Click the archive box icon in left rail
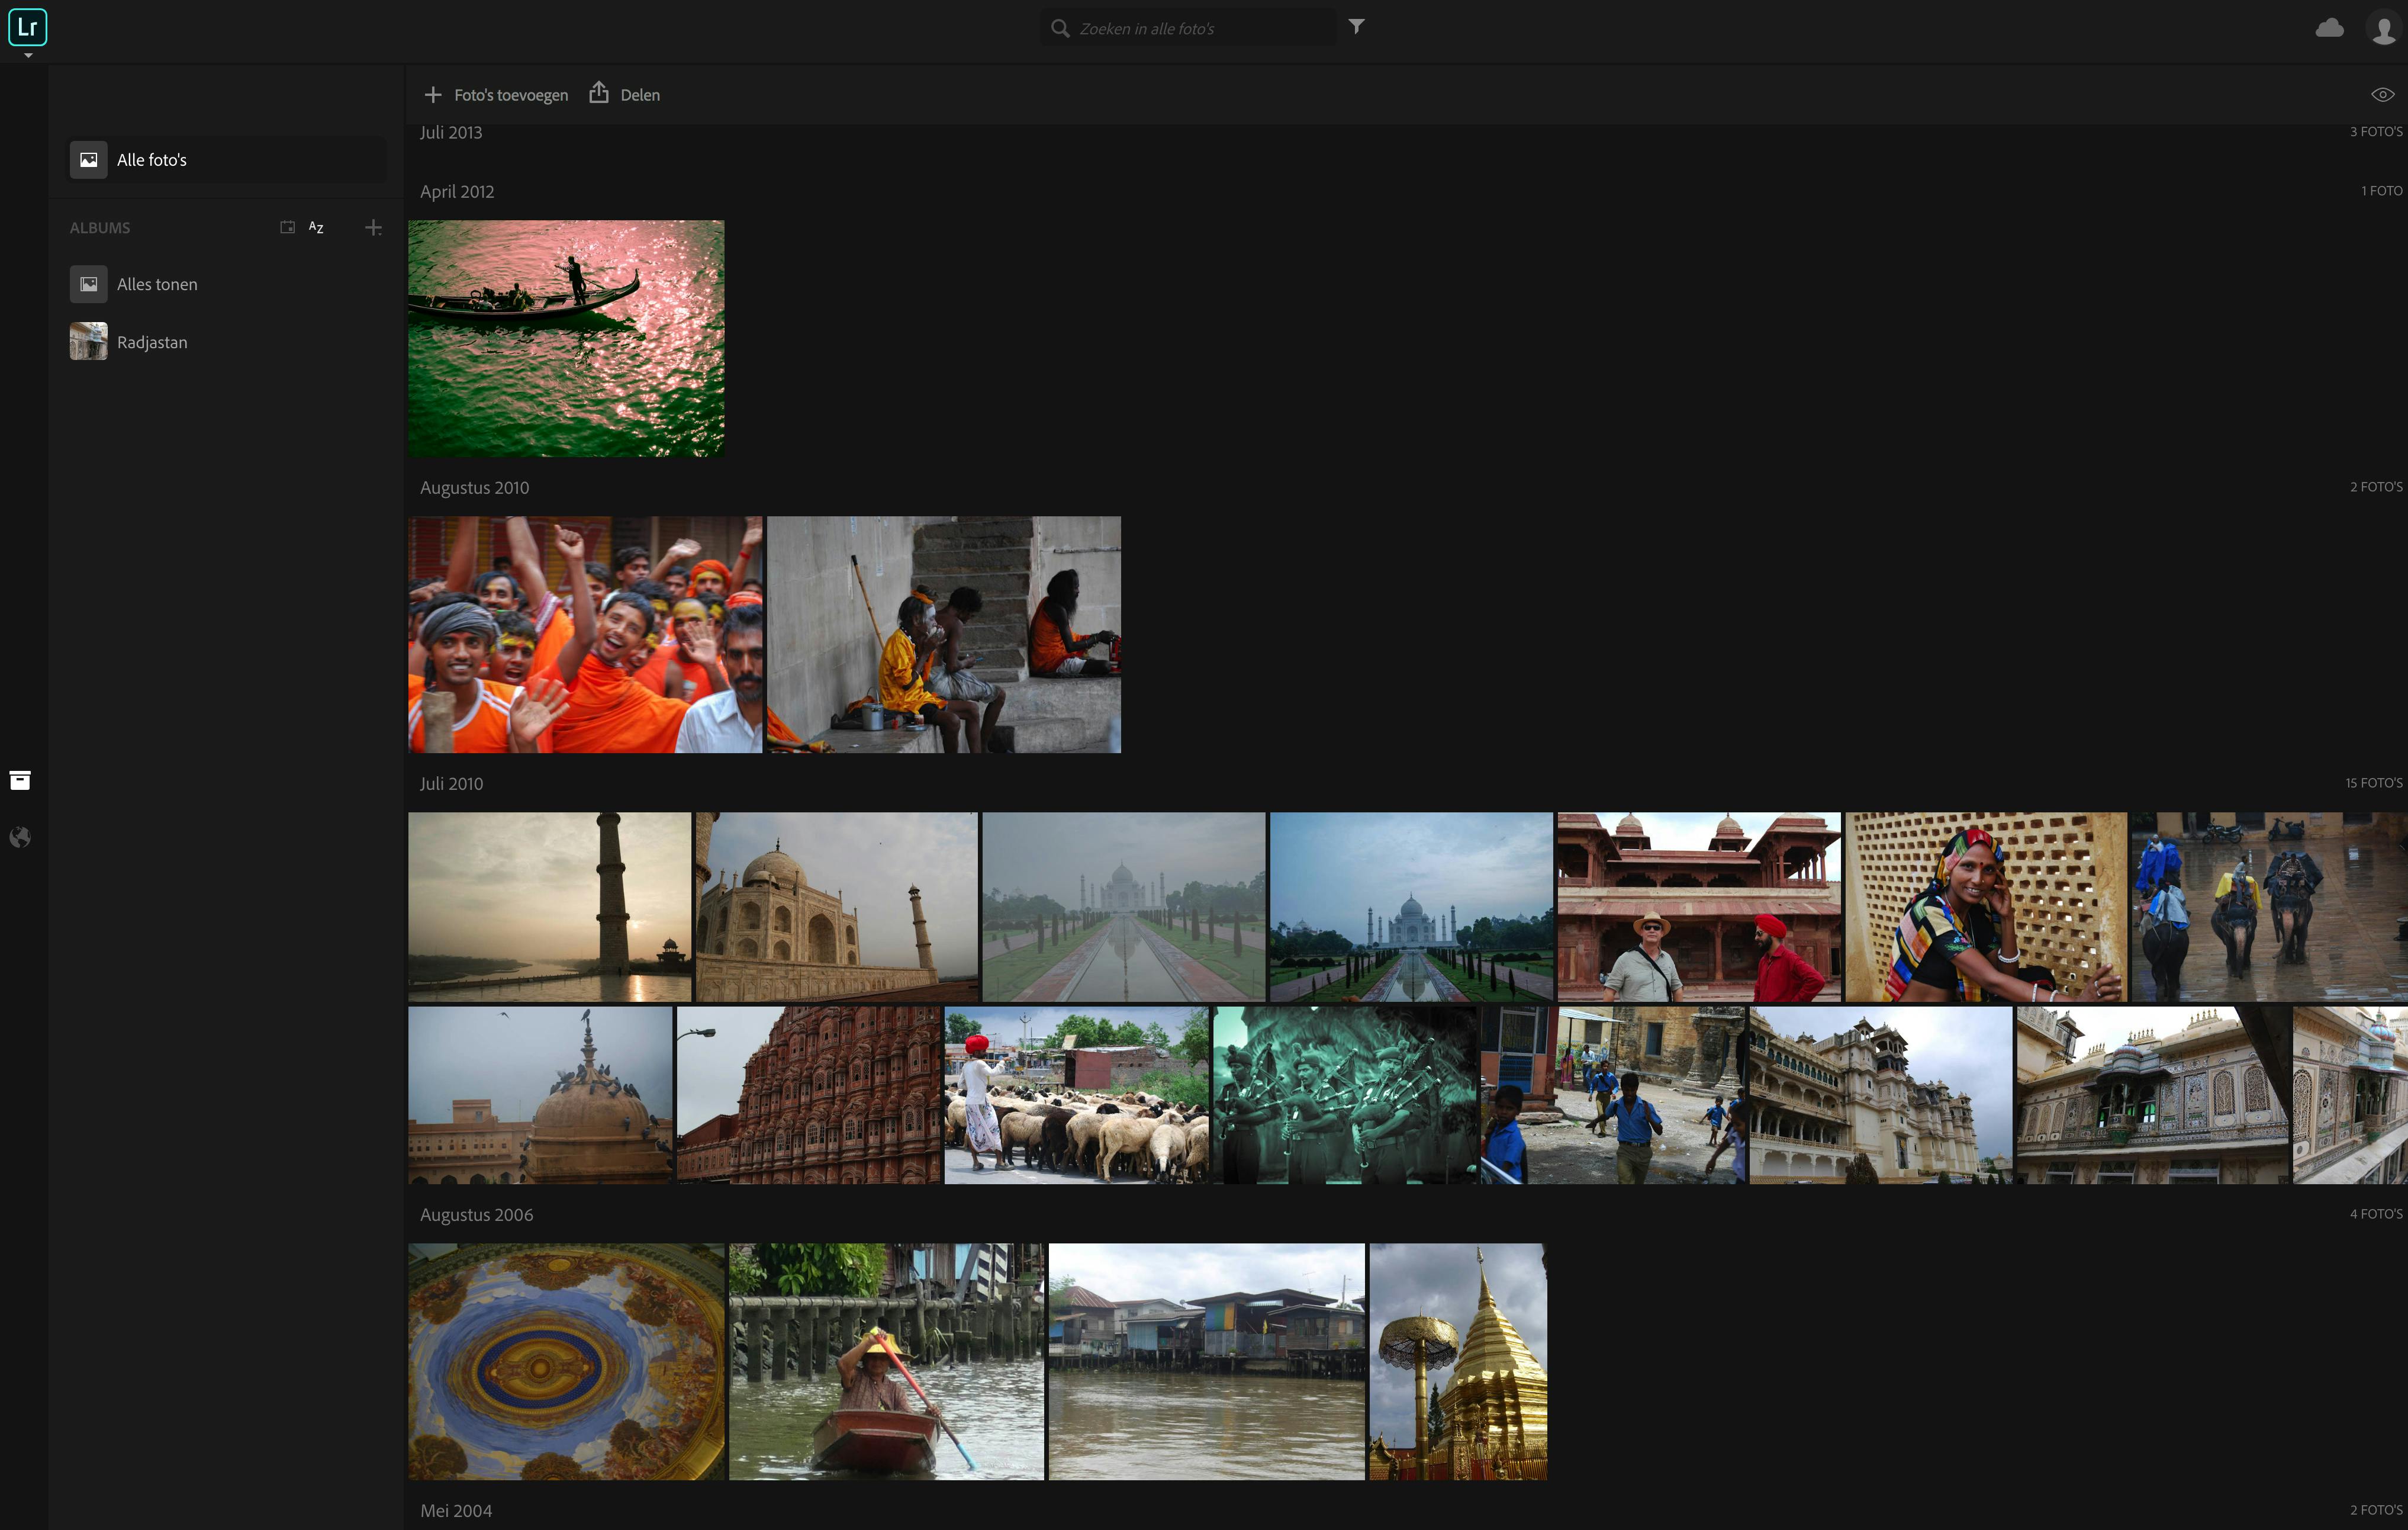Image resolution: width=2408 pixels, height=1530 pixels. (20, 780)
